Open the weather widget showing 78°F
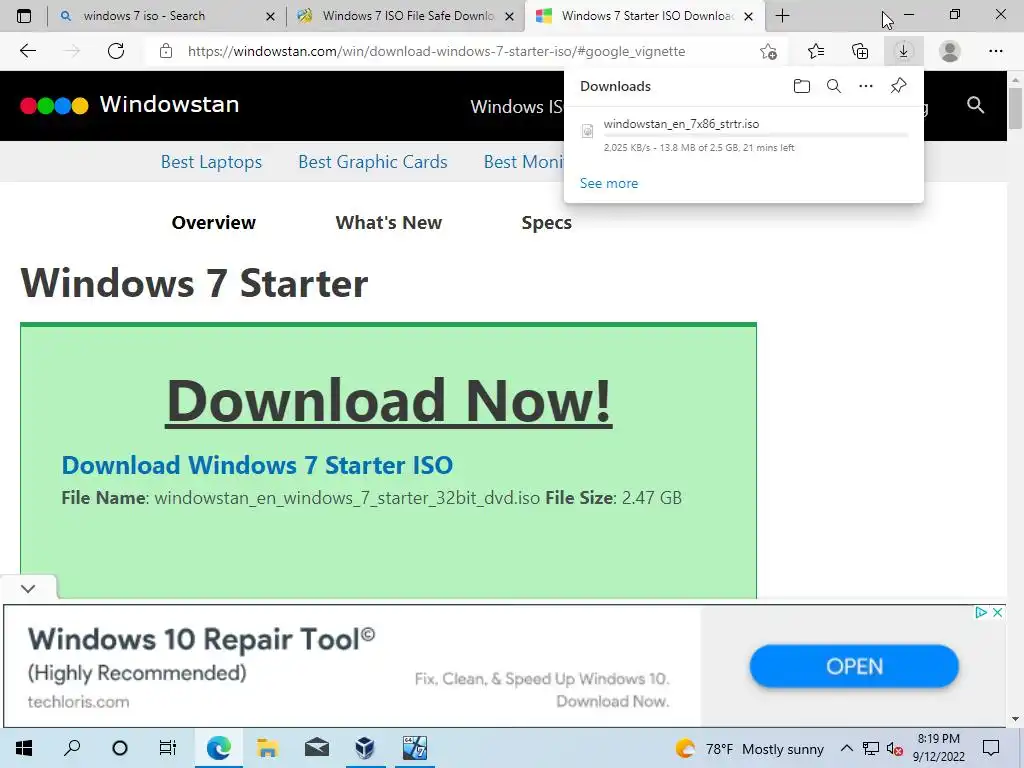Viewport: 1024px width, 768px height. point(750,748)
